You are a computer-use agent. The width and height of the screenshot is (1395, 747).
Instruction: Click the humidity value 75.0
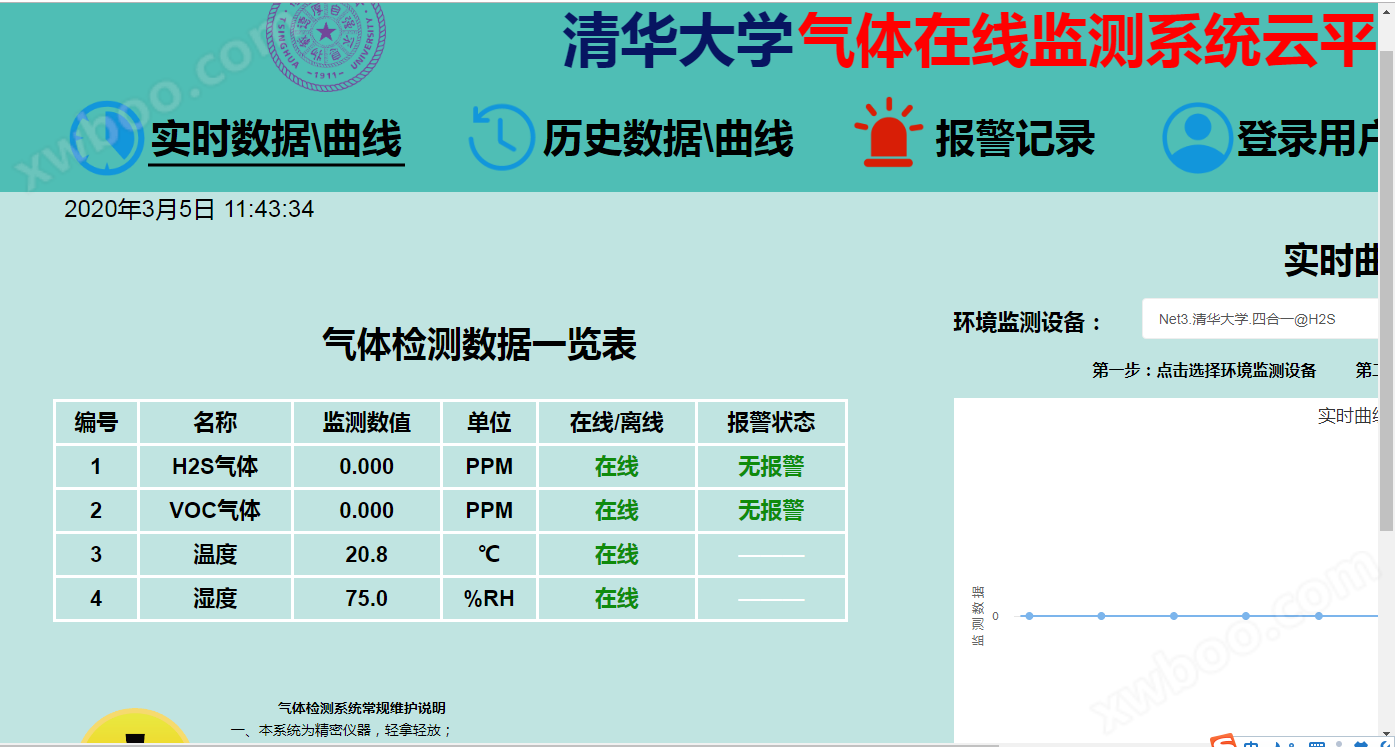coord(367,599)
